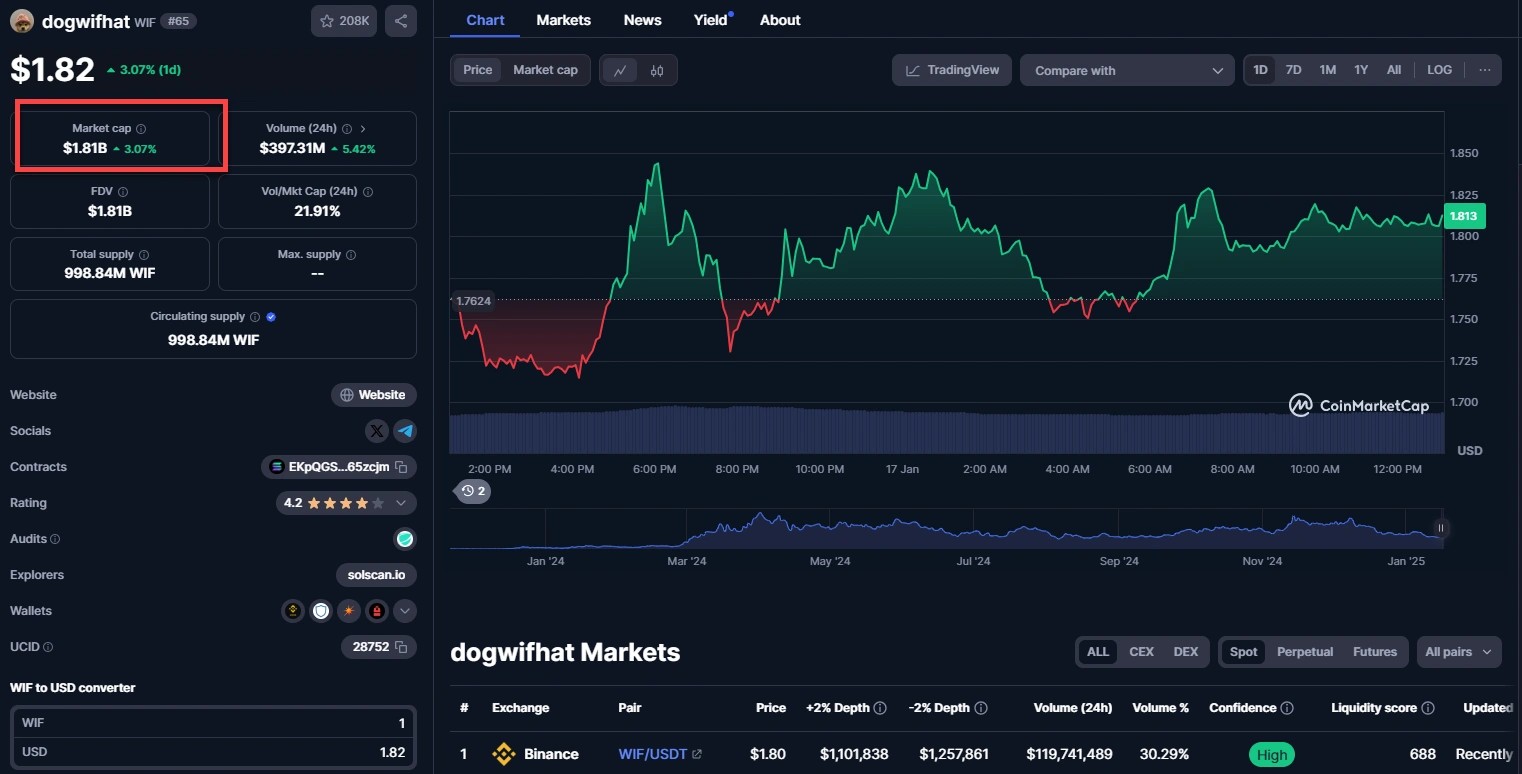Click the TradingView button
The image size is (1522, 774).
(x=952, y=70)
